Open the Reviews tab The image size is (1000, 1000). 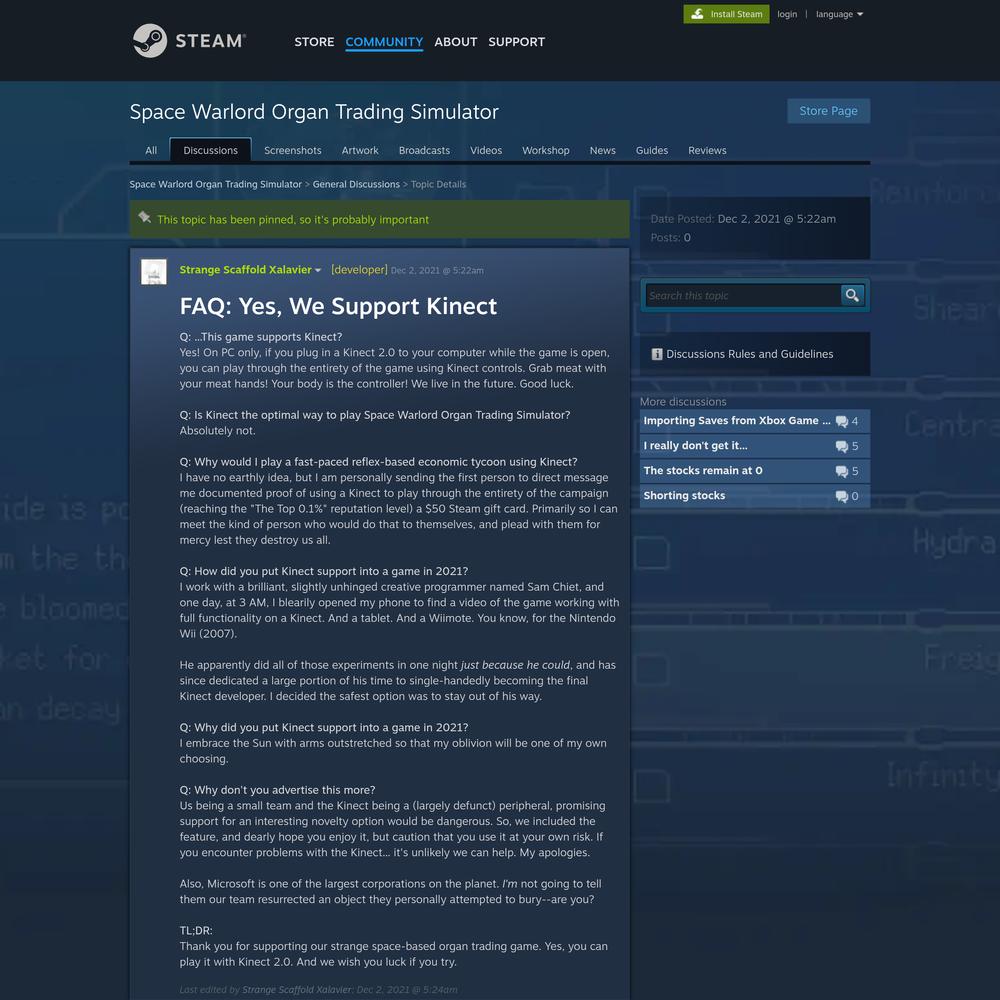coord(707,151)
